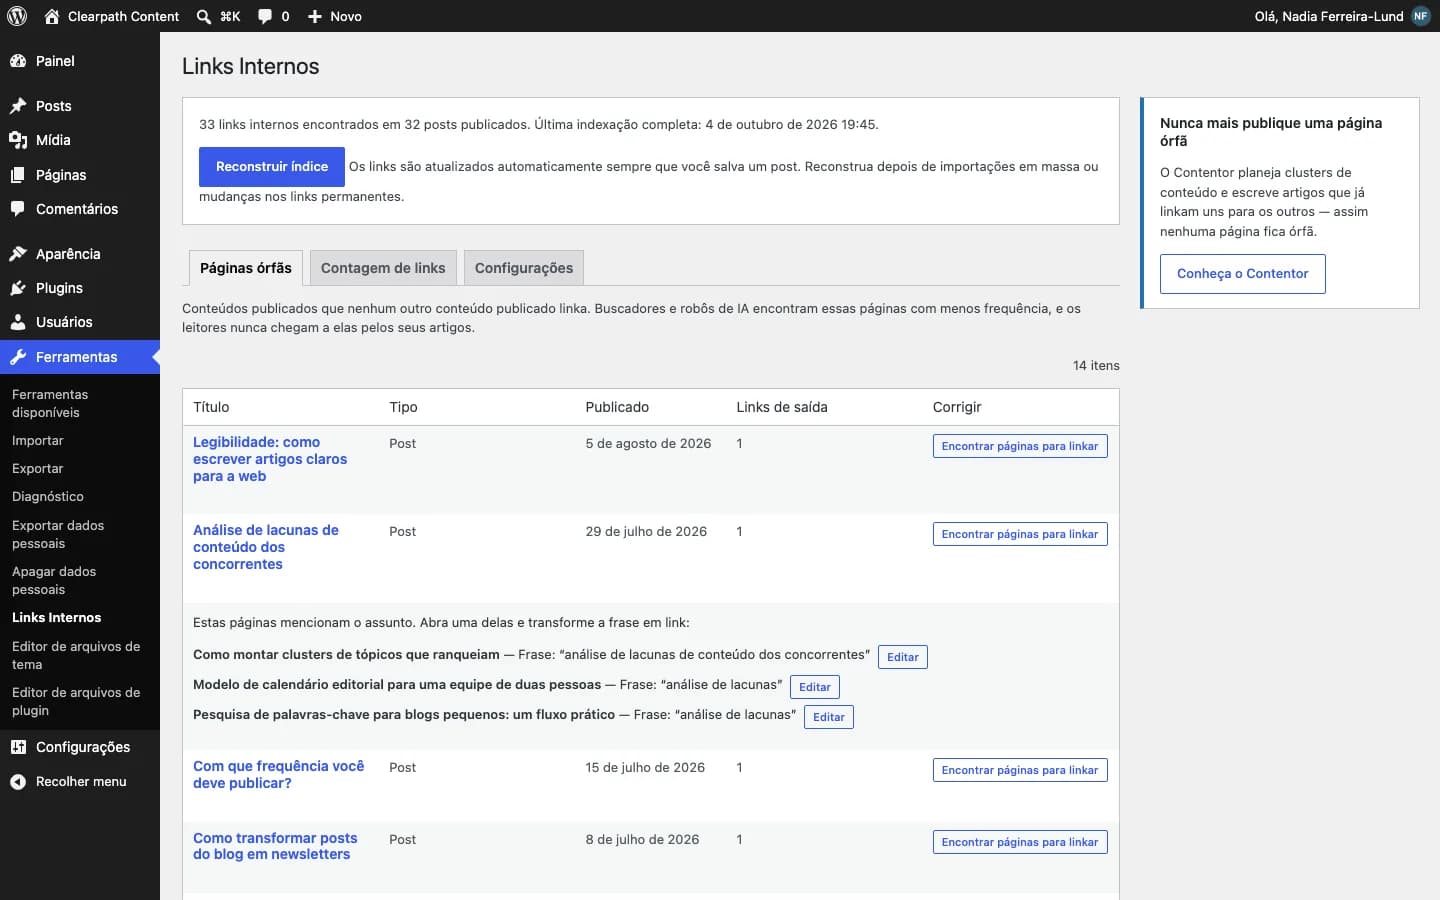Switch to the Contagem de links tab
Screen dimensions: 1440x900
[x=383, y=268]
